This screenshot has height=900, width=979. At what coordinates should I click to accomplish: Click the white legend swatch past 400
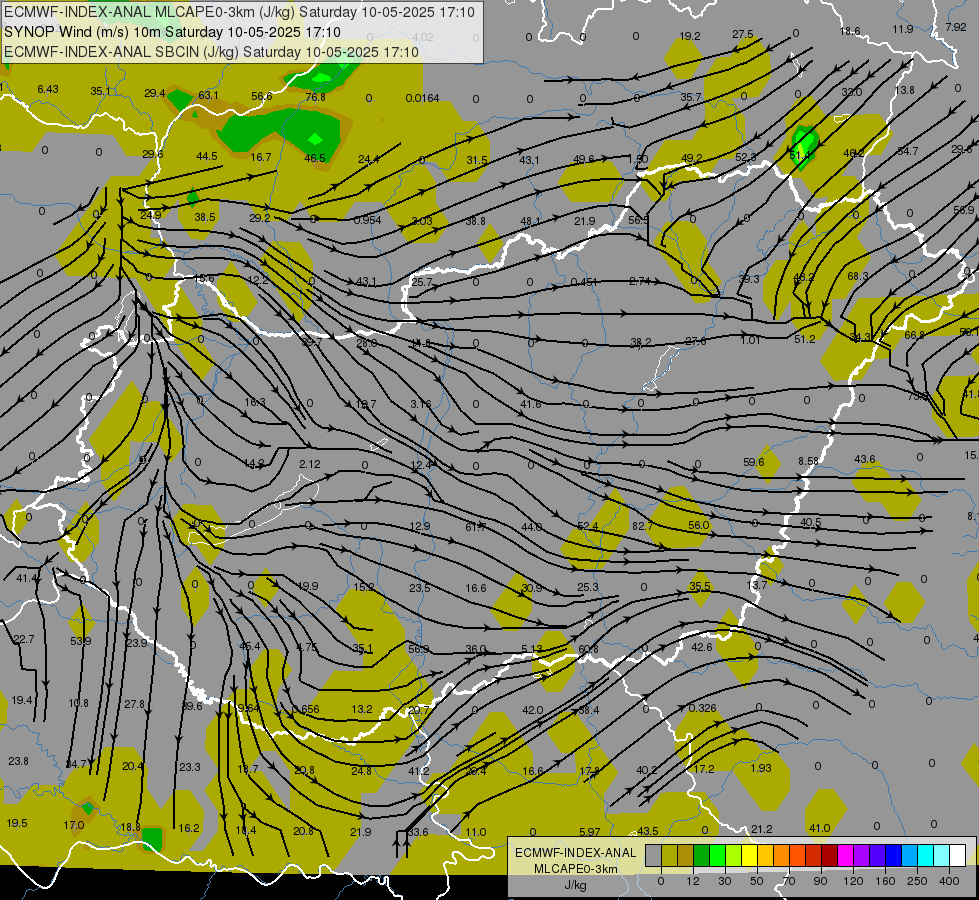click(x=958, y=856)
